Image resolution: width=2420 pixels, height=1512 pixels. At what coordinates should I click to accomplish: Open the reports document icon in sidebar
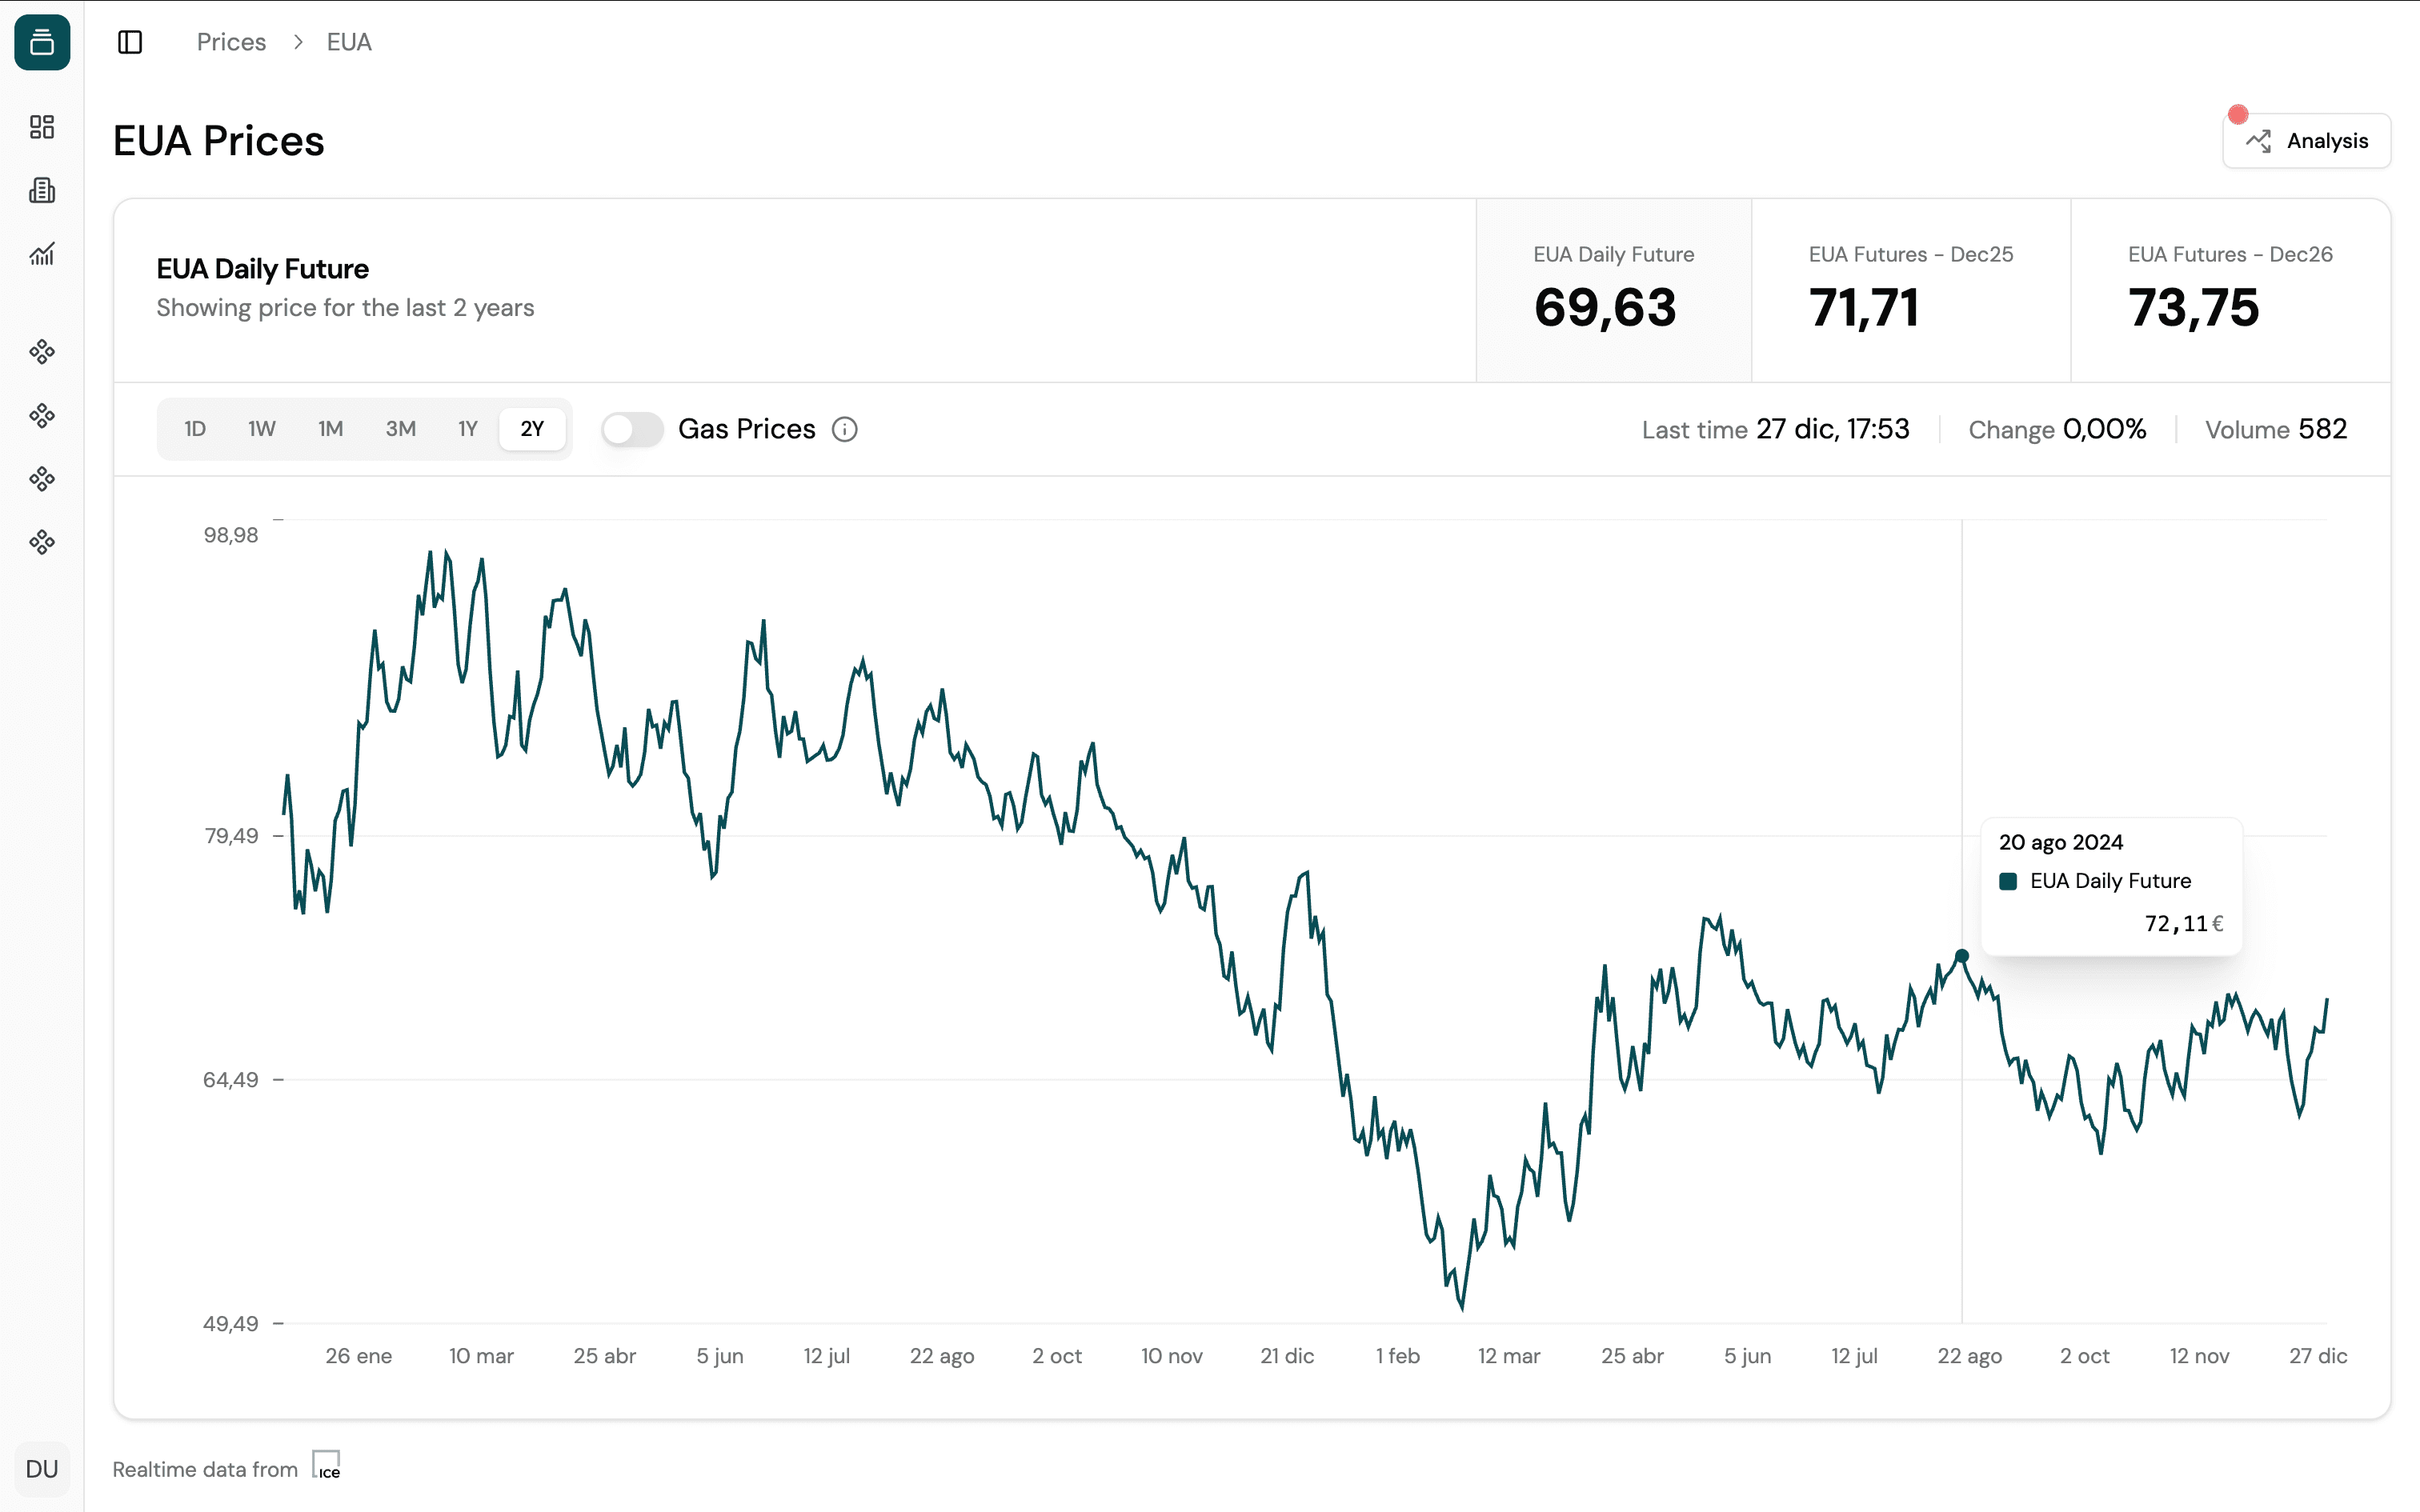tap(42, 190)
